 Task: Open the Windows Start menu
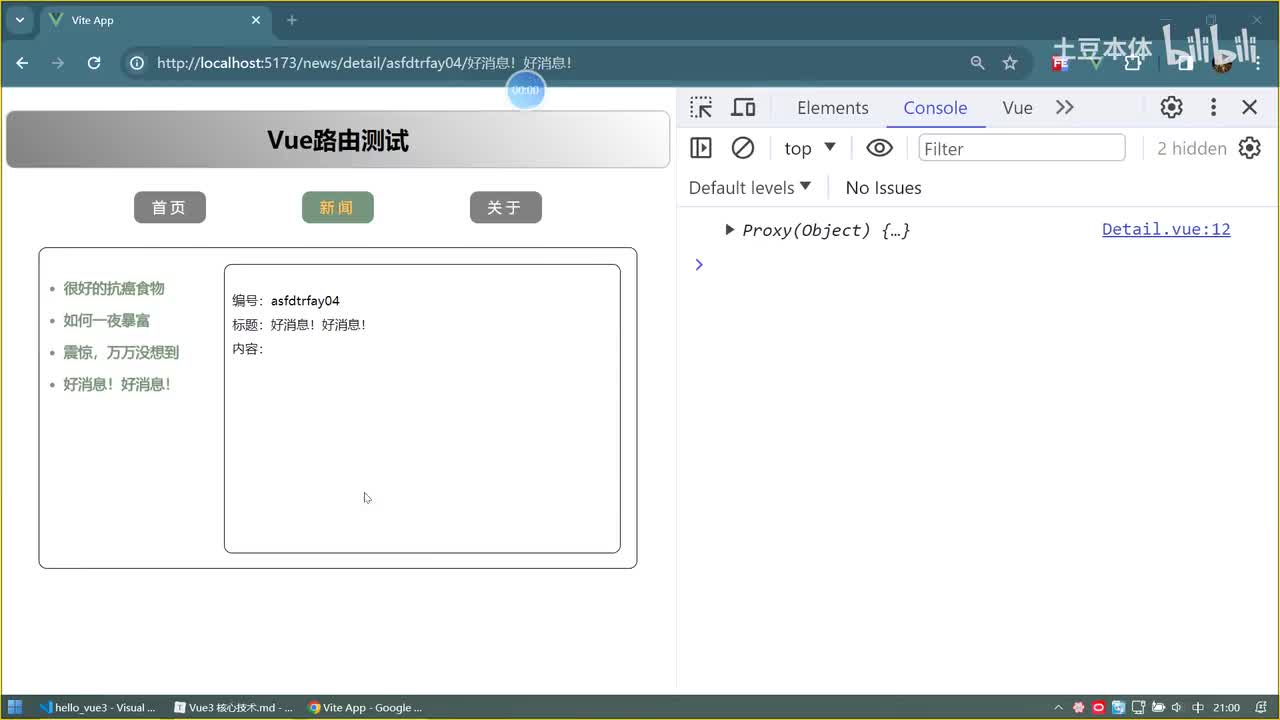pos(15,707)
